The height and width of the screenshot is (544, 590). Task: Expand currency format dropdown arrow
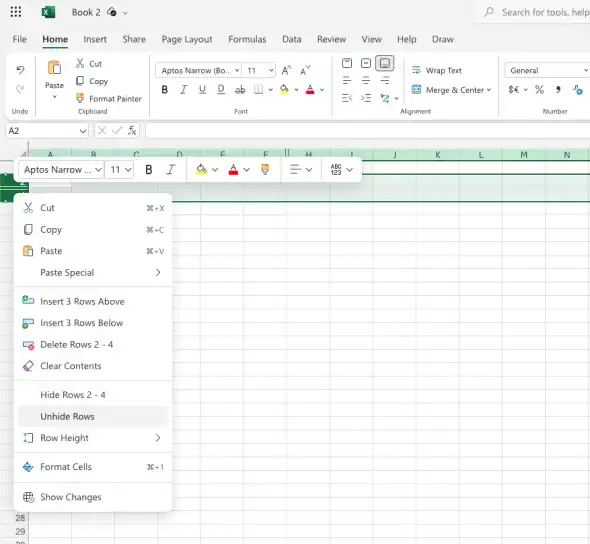526,90
